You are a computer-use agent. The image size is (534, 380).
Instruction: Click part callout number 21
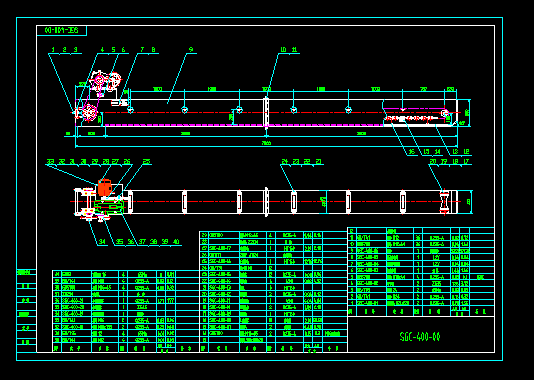[x=319, y=161]
